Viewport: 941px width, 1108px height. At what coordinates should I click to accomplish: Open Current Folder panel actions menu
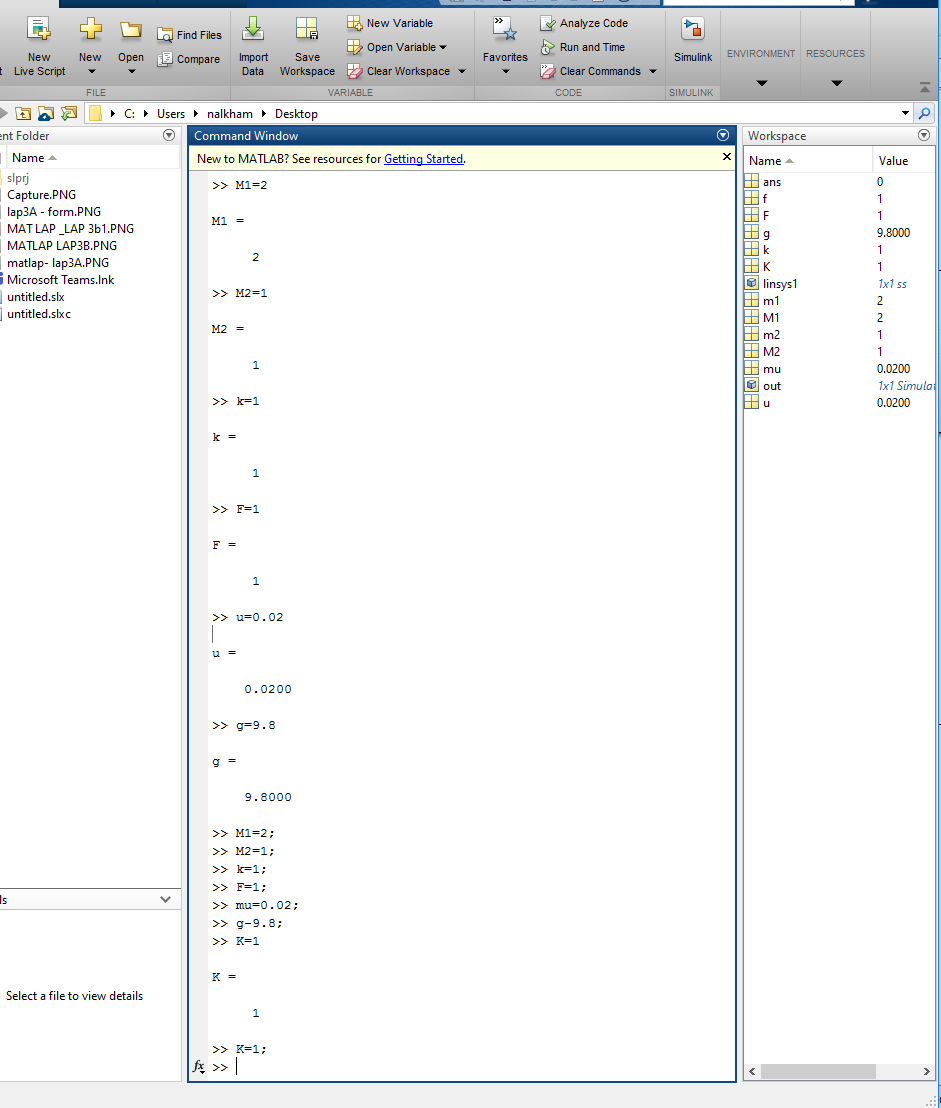pos(169,135)
